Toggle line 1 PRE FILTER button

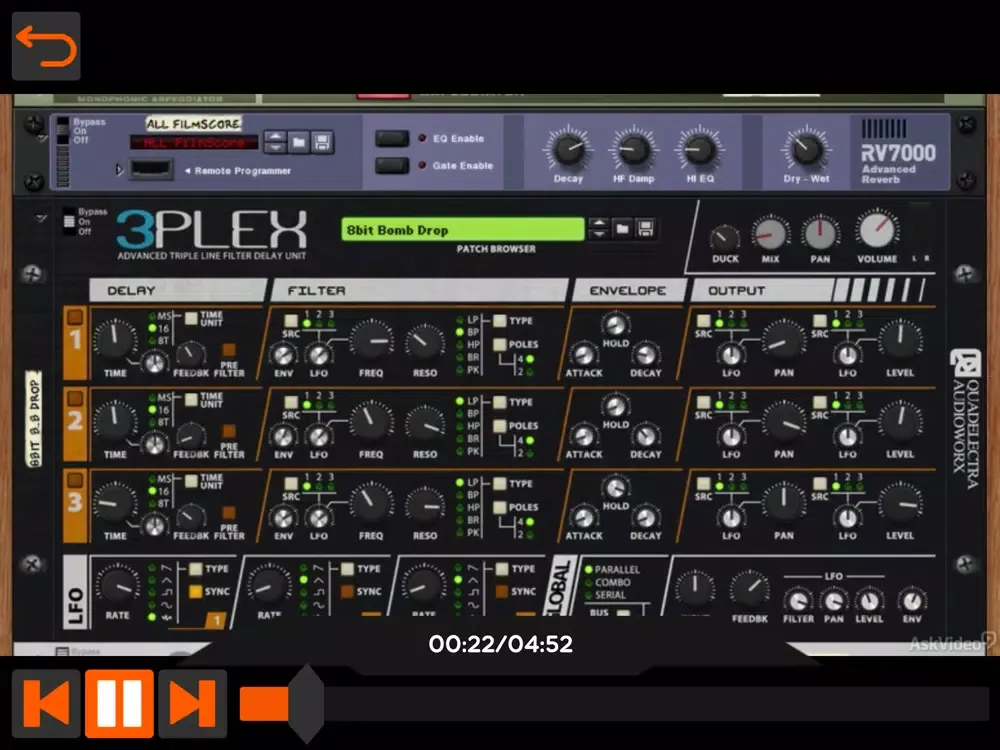pyautogui.click(x=228, y=349)
